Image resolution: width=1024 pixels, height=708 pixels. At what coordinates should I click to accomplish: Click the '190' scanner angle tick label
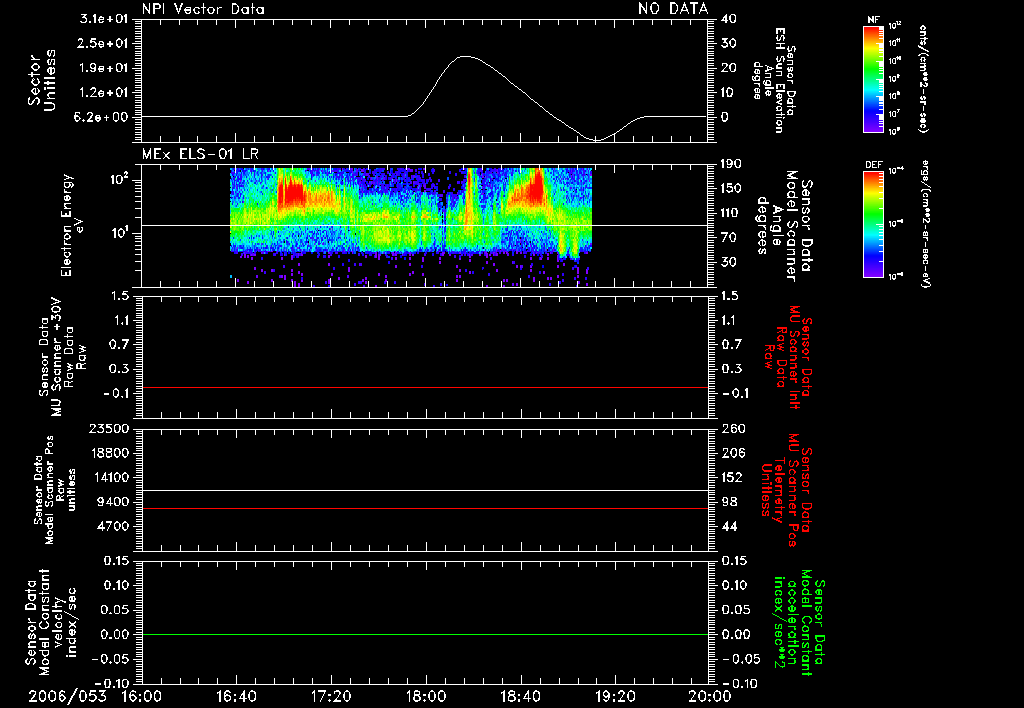pyautogui.click(x=731, y=164)
